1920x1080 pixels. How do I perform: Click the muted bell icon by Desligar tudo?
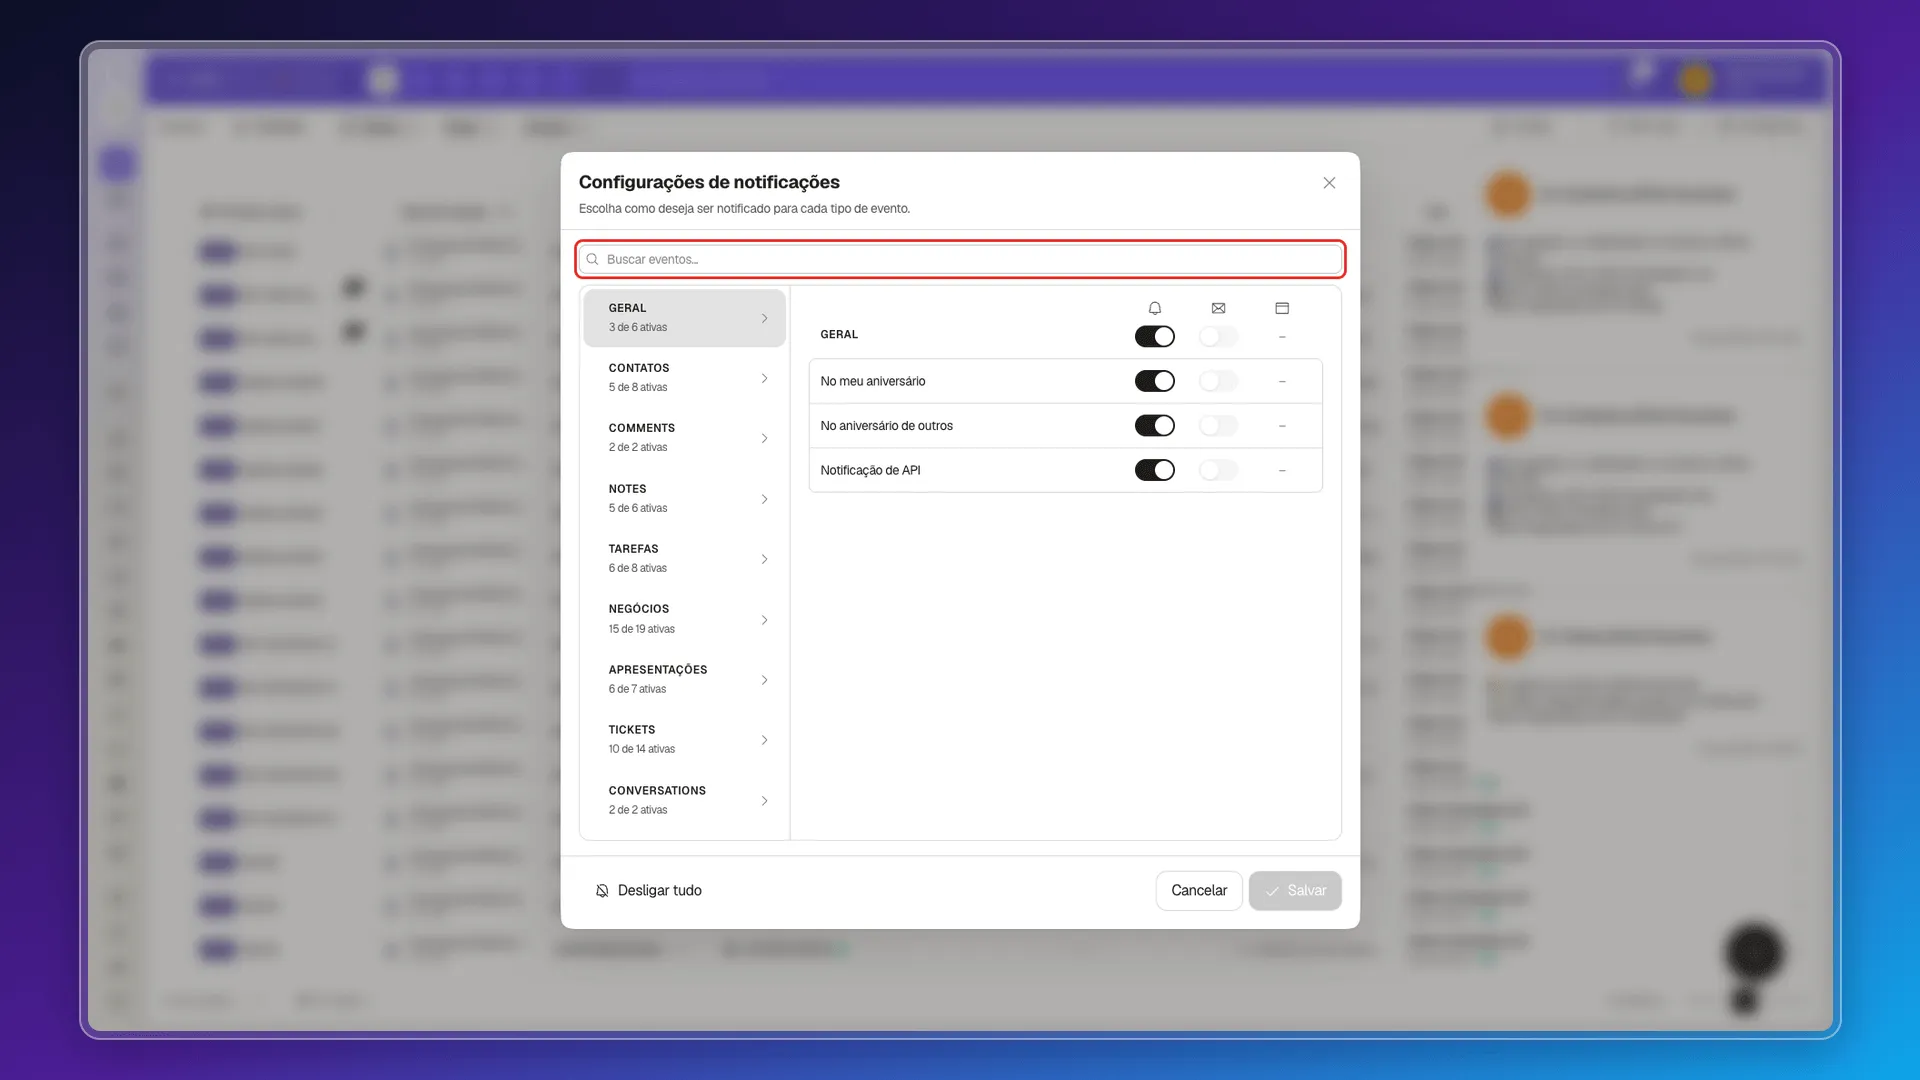[602, 891]
